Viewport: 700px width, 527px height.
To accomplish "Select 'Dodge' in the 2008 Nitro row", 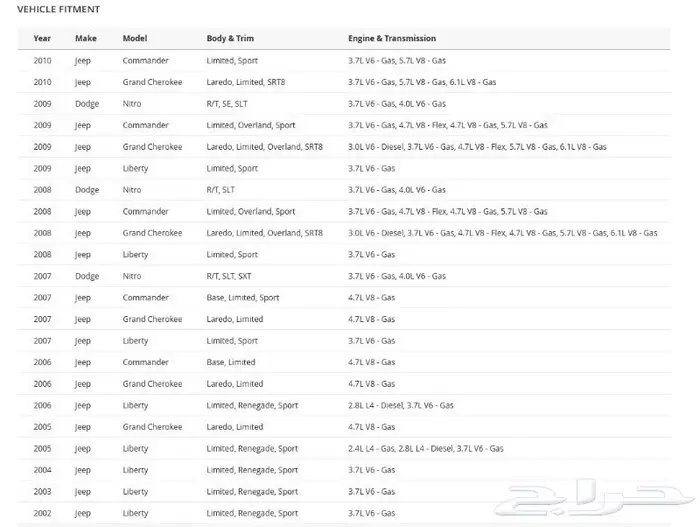I will point(87,190).
